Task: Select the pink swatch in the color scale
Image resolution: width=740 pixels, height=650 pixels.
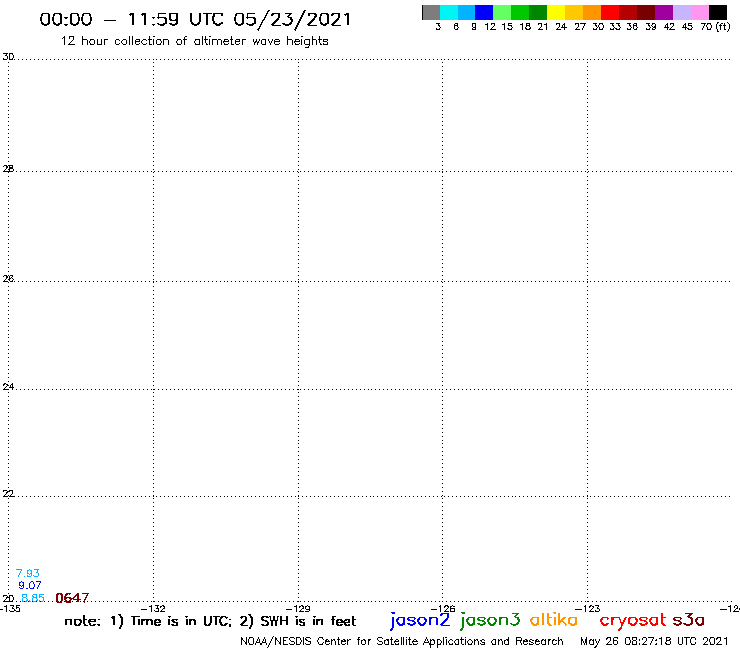Action: (x=699, y=12)
